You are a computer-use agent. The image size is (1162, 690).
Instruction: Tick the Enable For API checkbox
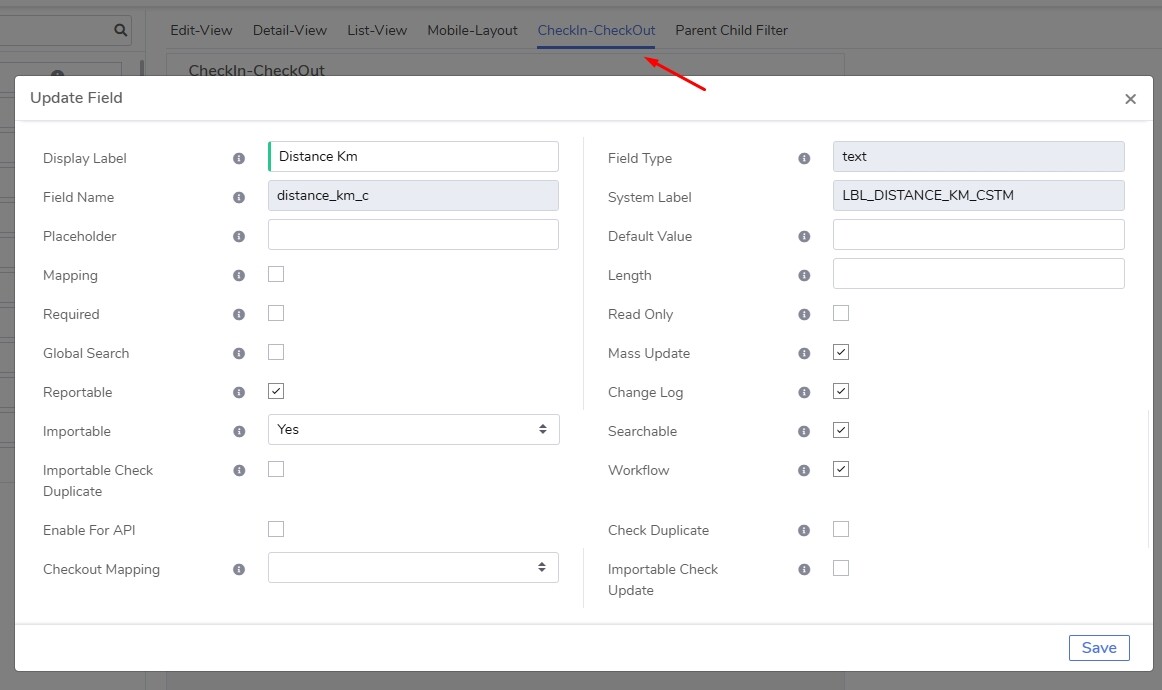click(276, 528)
